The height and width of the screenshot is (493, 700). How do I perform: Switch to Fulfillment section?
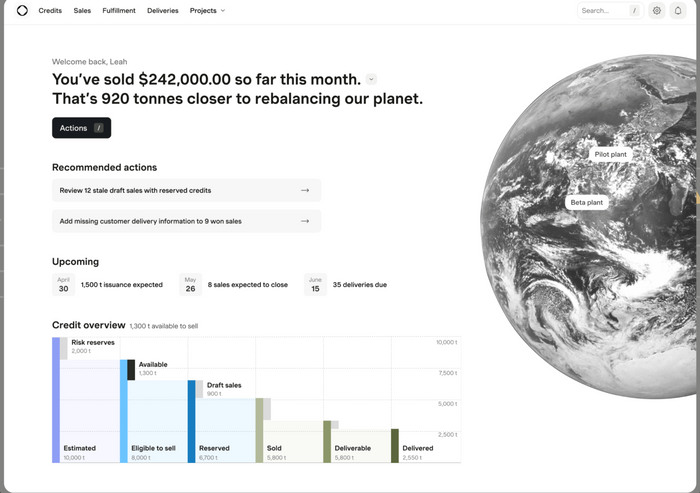[119, 11]
